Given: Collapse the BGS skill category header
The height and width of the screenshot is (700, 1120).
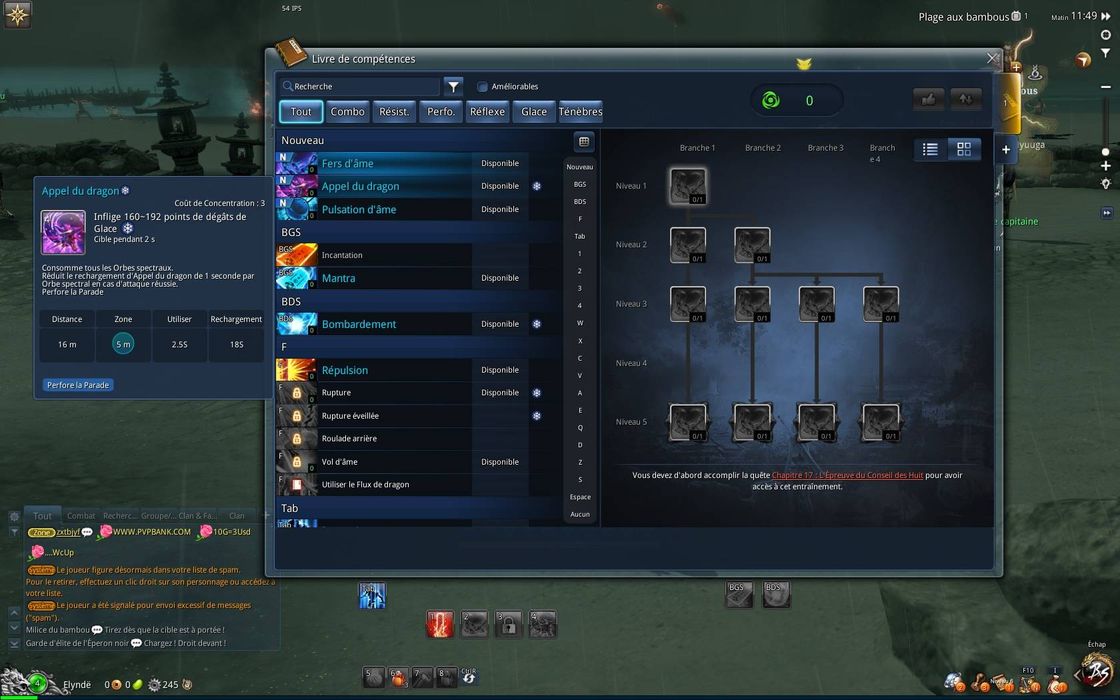Looking at the screenshot, I should click(291, 232).
